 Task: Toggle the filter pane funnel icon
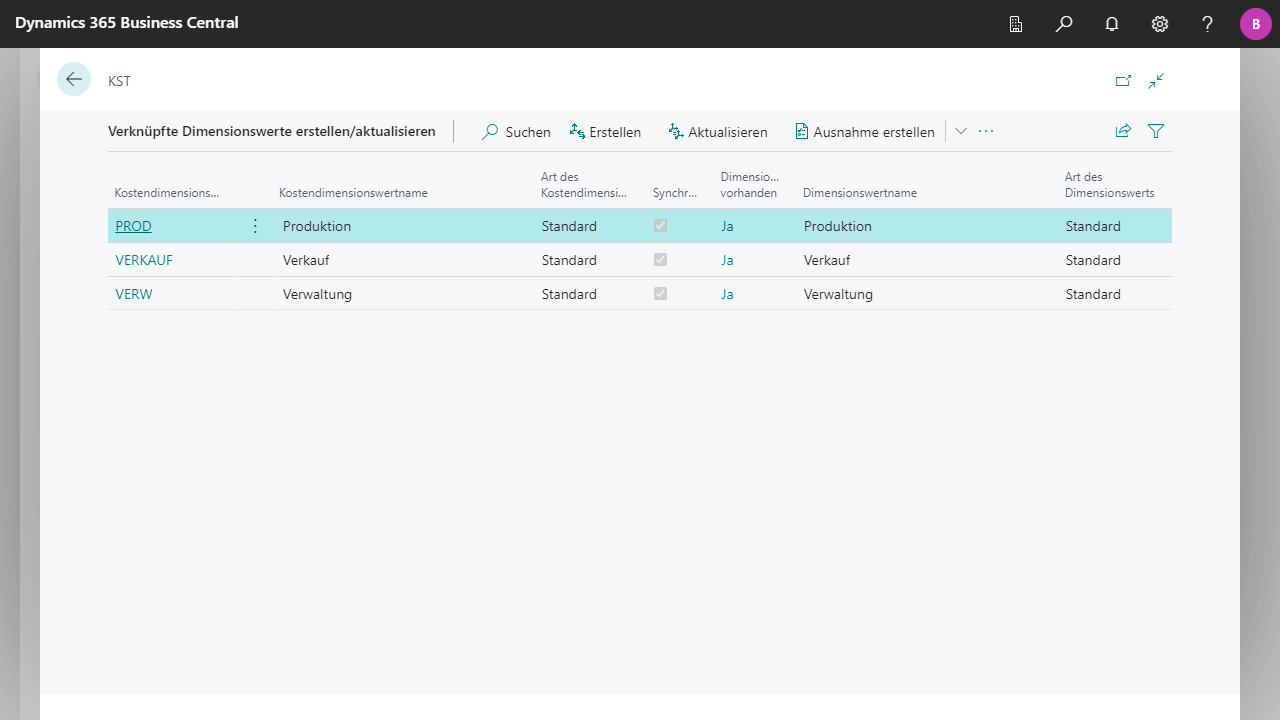click(x=1156, y=131)
